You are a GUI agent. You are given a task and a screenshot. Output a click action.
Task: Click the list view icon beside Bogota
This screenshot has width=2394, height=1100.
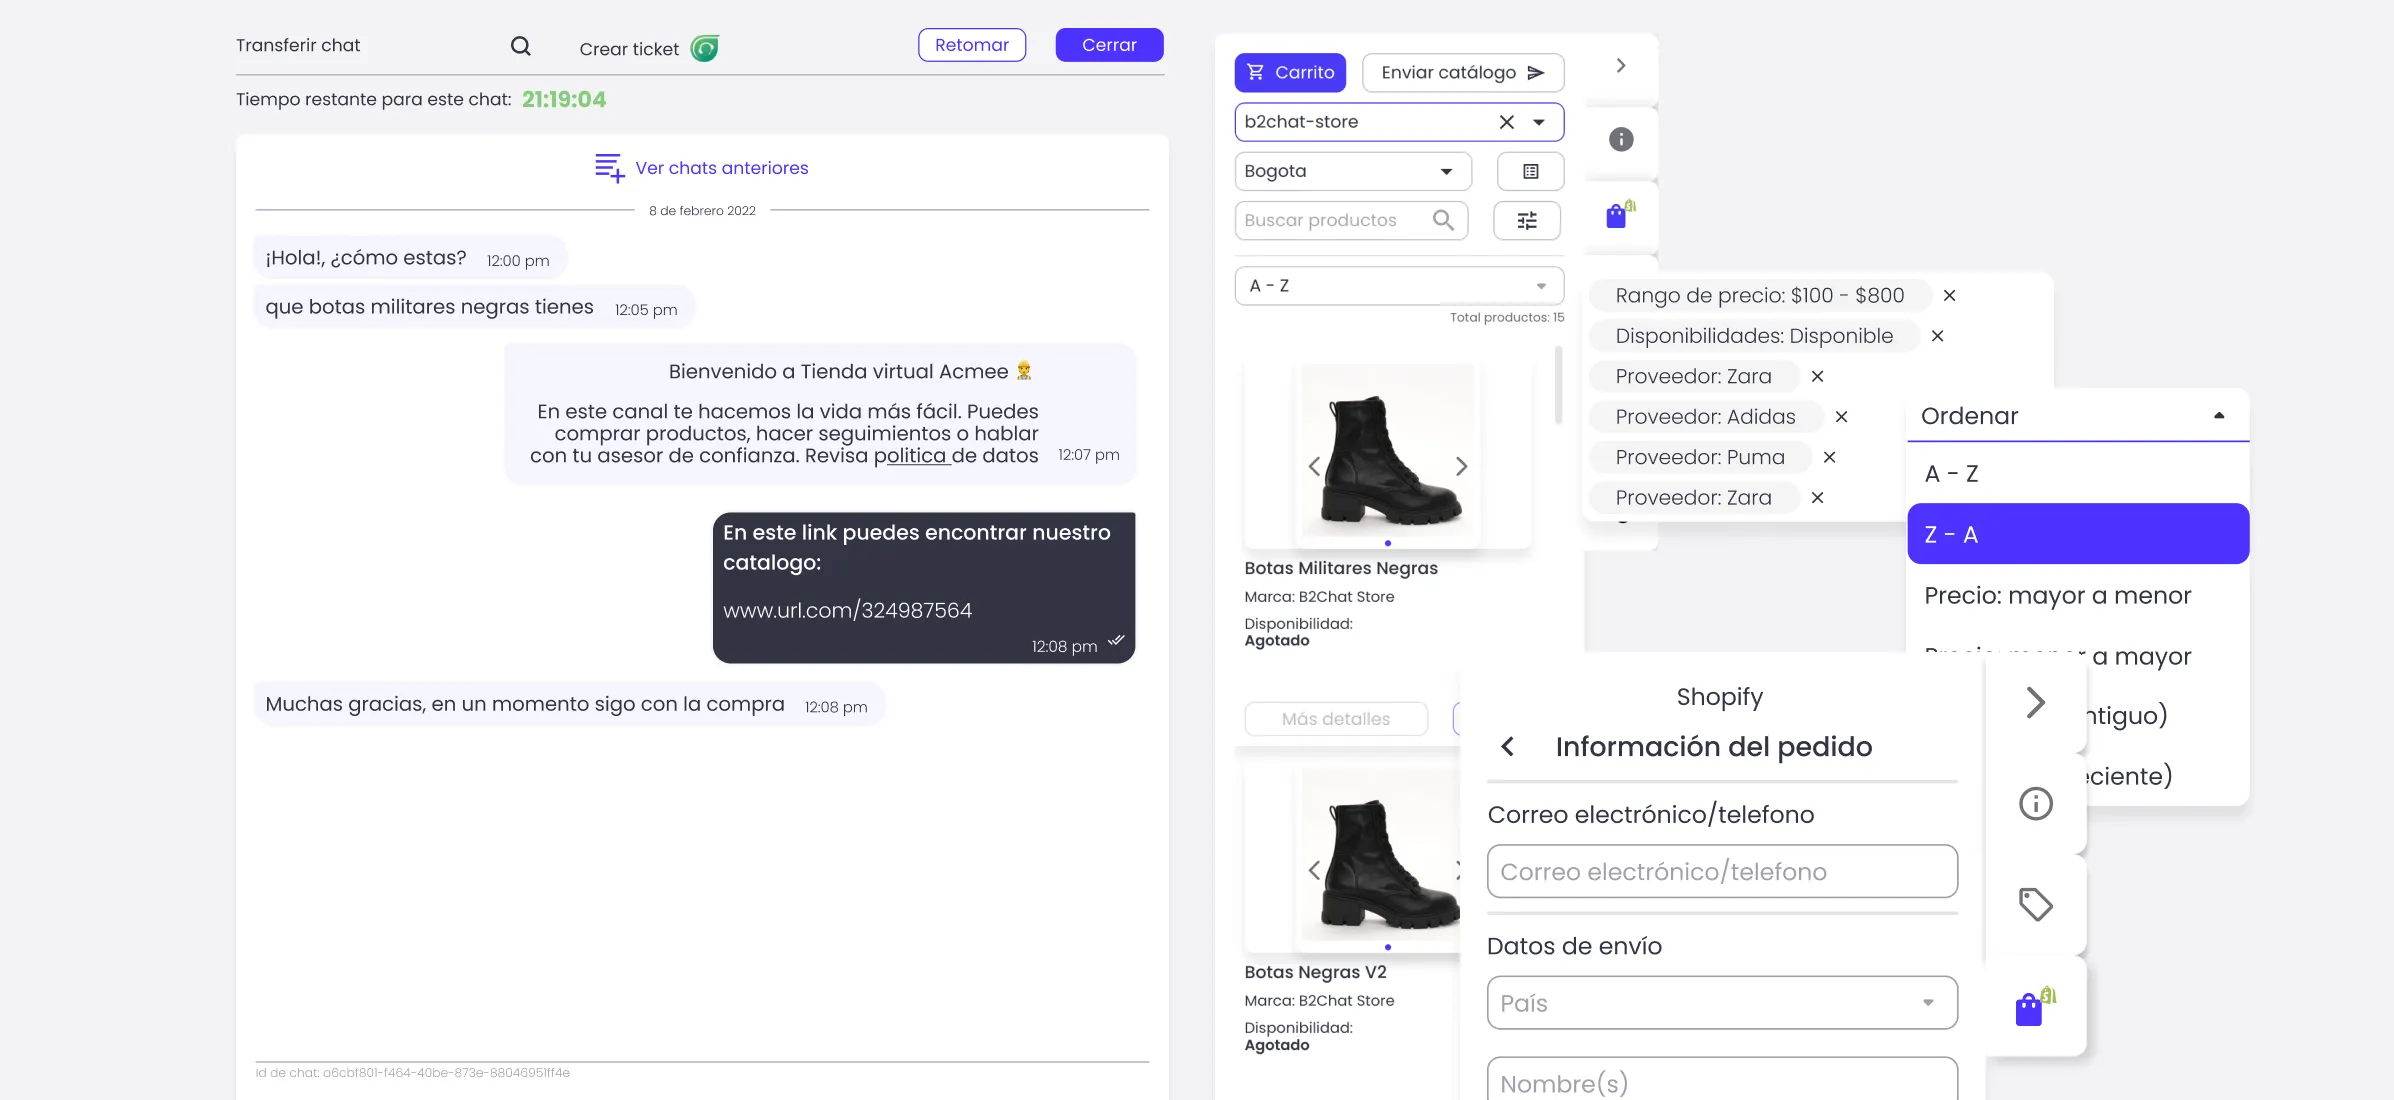click(x=1529, y=171)
